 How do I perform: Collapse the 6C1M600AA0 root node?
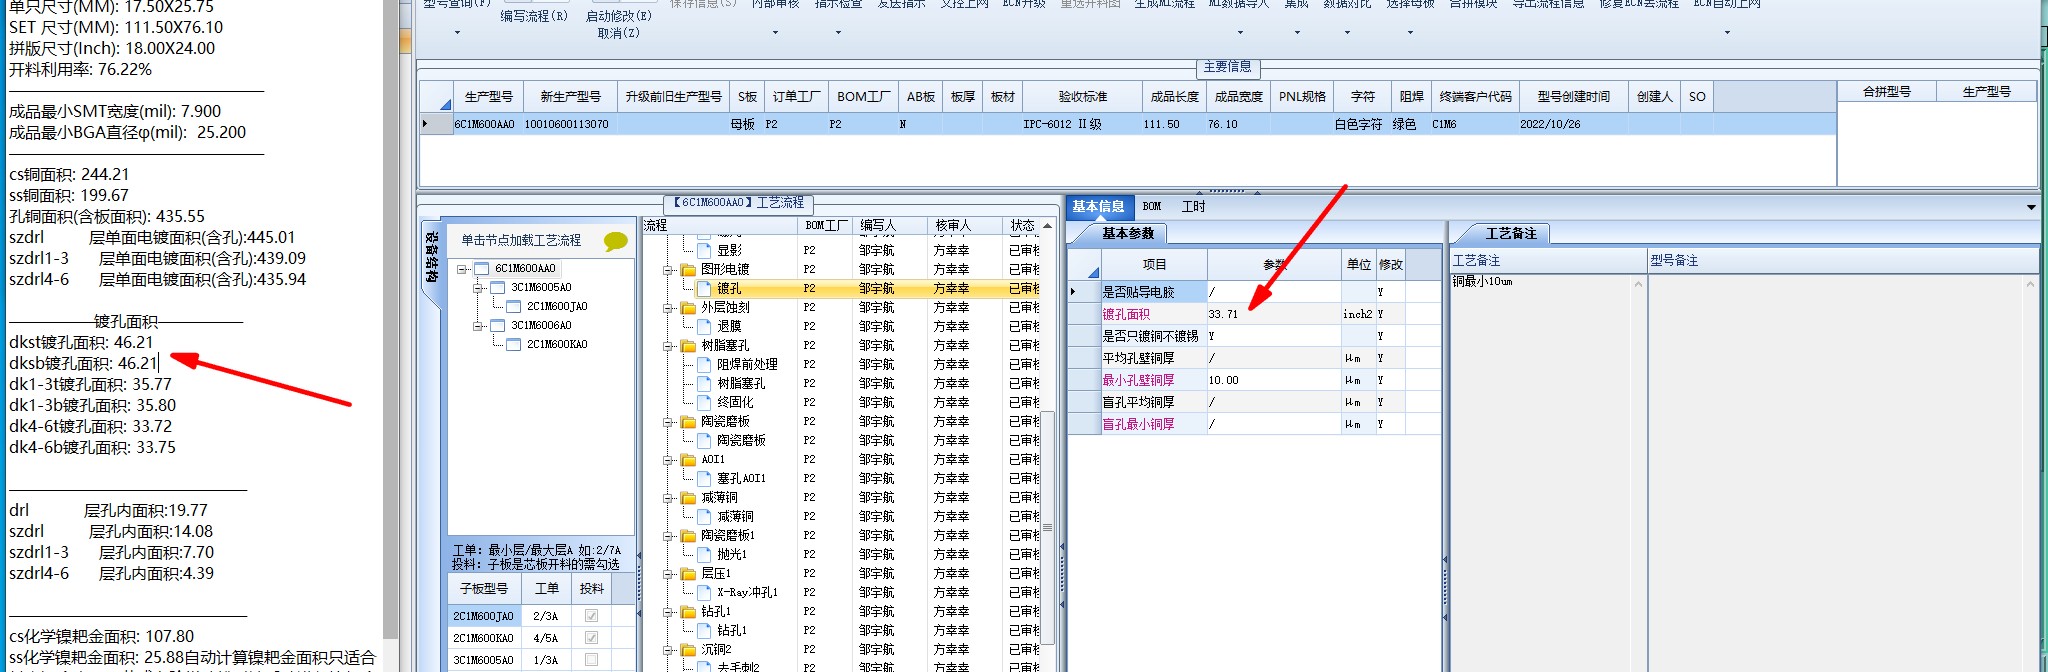point(462,269)
